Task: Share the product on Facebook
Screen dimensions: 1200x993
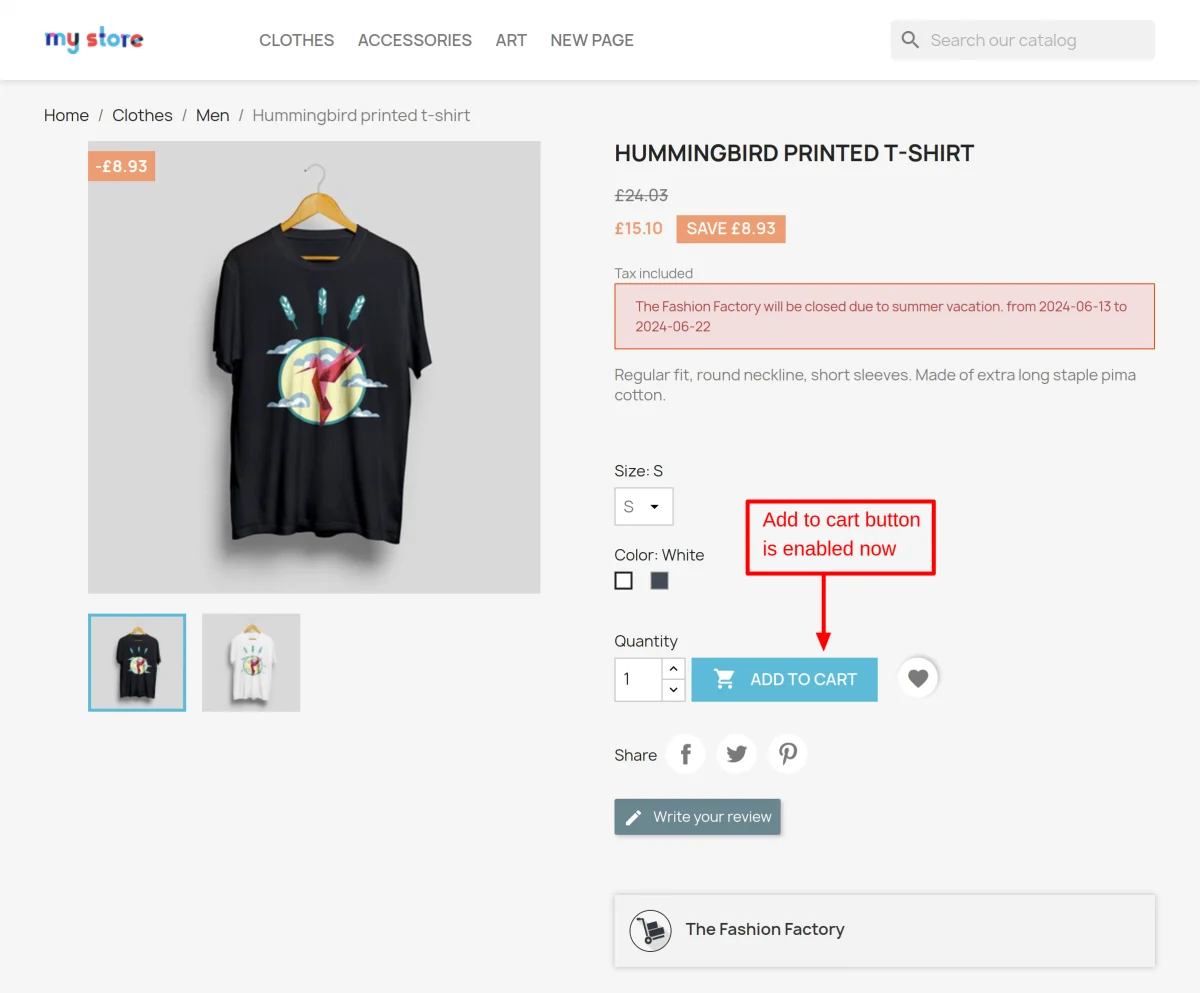Action: [685, 753]
